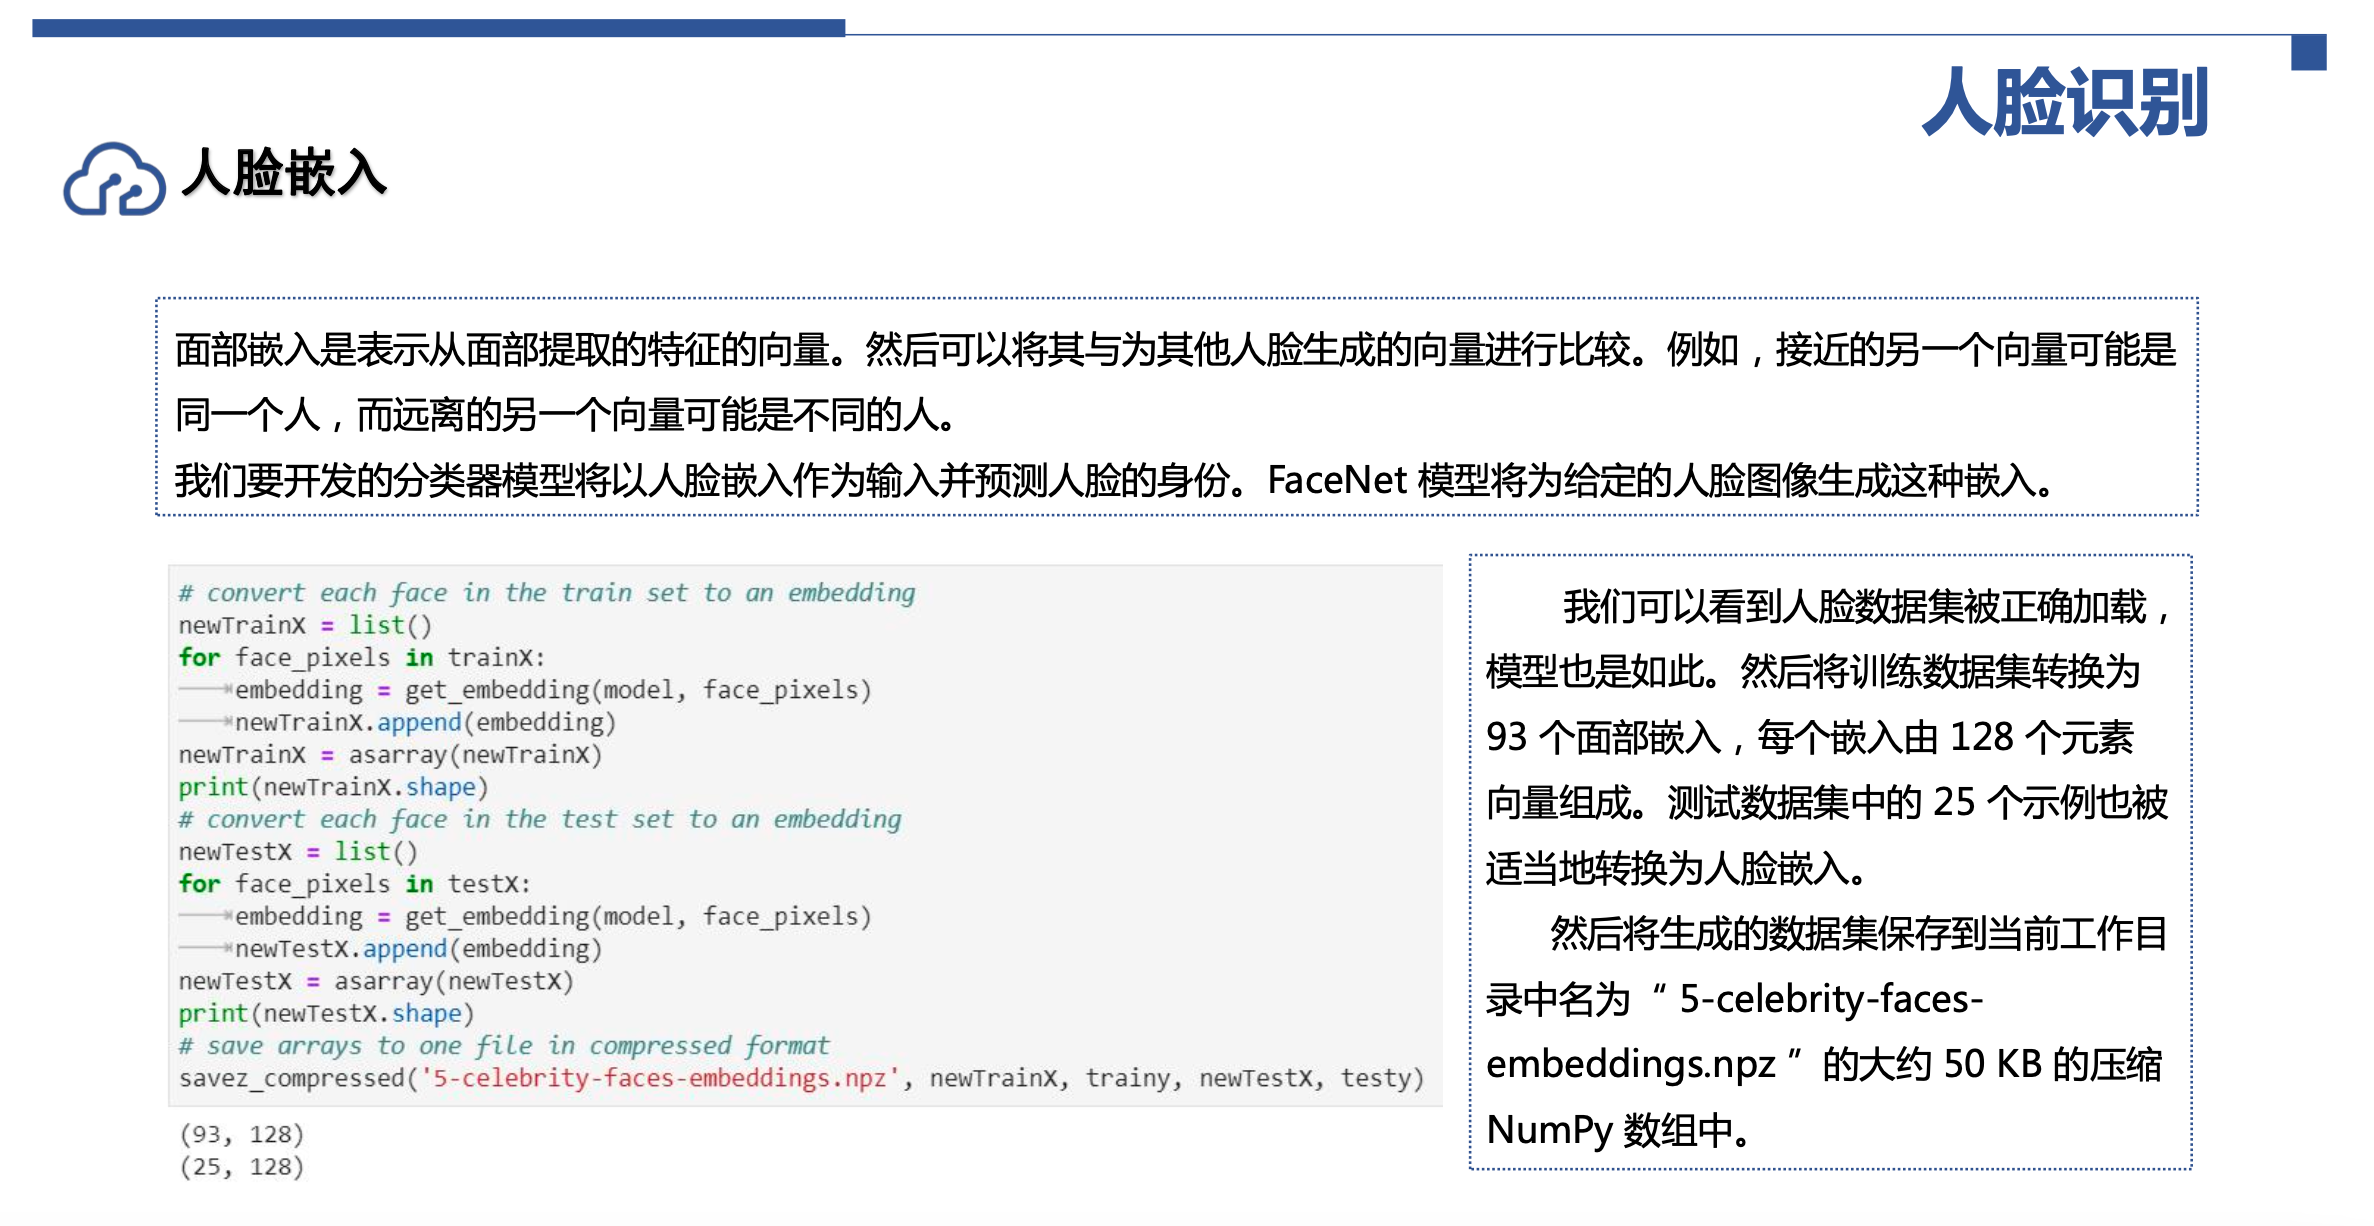This screenshot has height=1226, width=2374.
Task: Click comment 'convert each face in the test set'
Action: 540,819
